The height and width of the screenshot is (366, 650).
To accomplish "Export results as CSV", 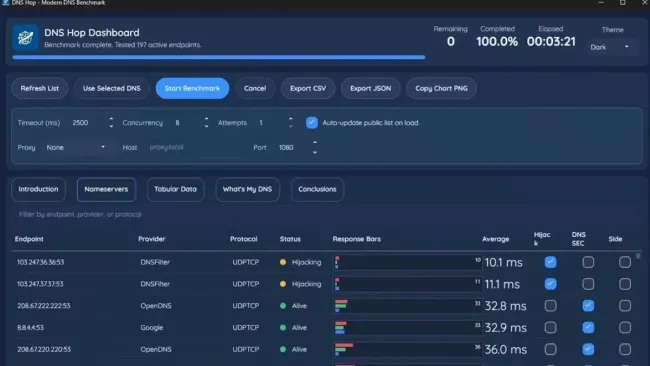I will pyautogui.click(x=308, y=88).
